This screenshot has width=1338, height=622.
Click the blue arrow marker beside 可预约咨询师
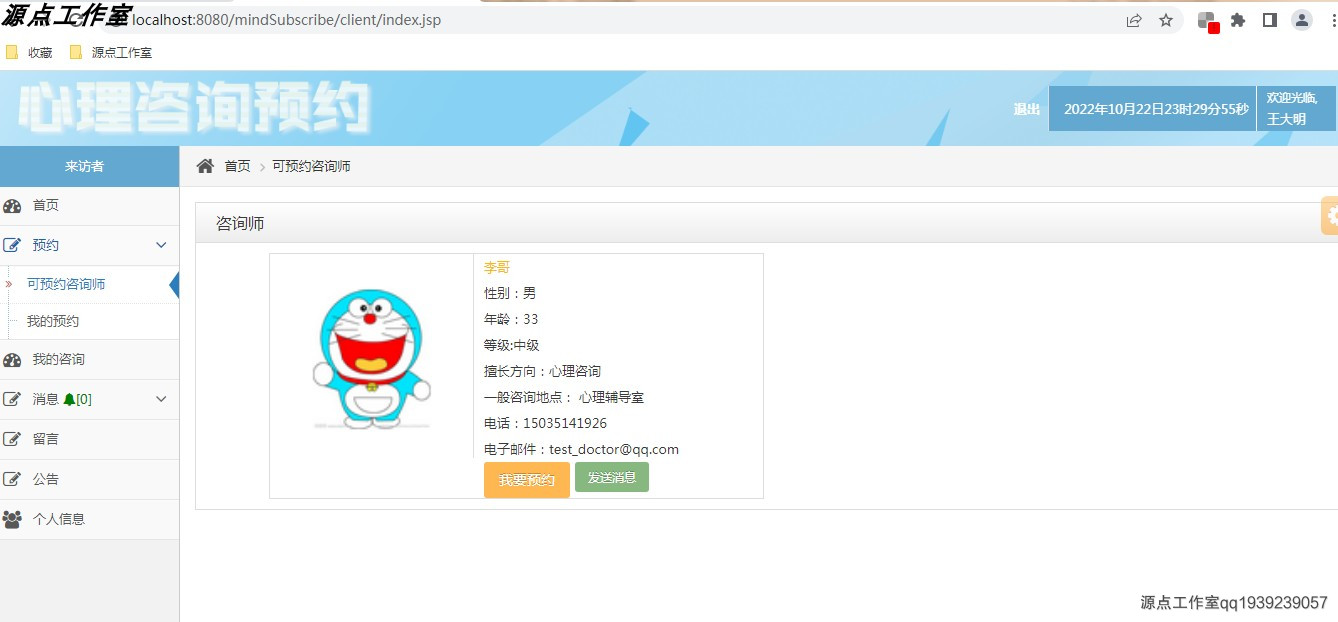click(x=176, y=284)
